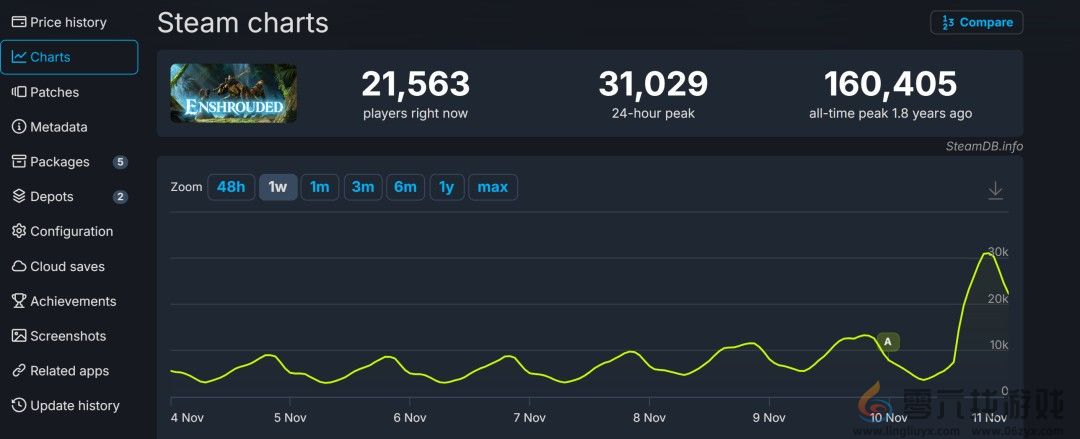This screenshot has height=439, width=1080.
Task: Select the 1w zoom range
Action: (278, 187)
